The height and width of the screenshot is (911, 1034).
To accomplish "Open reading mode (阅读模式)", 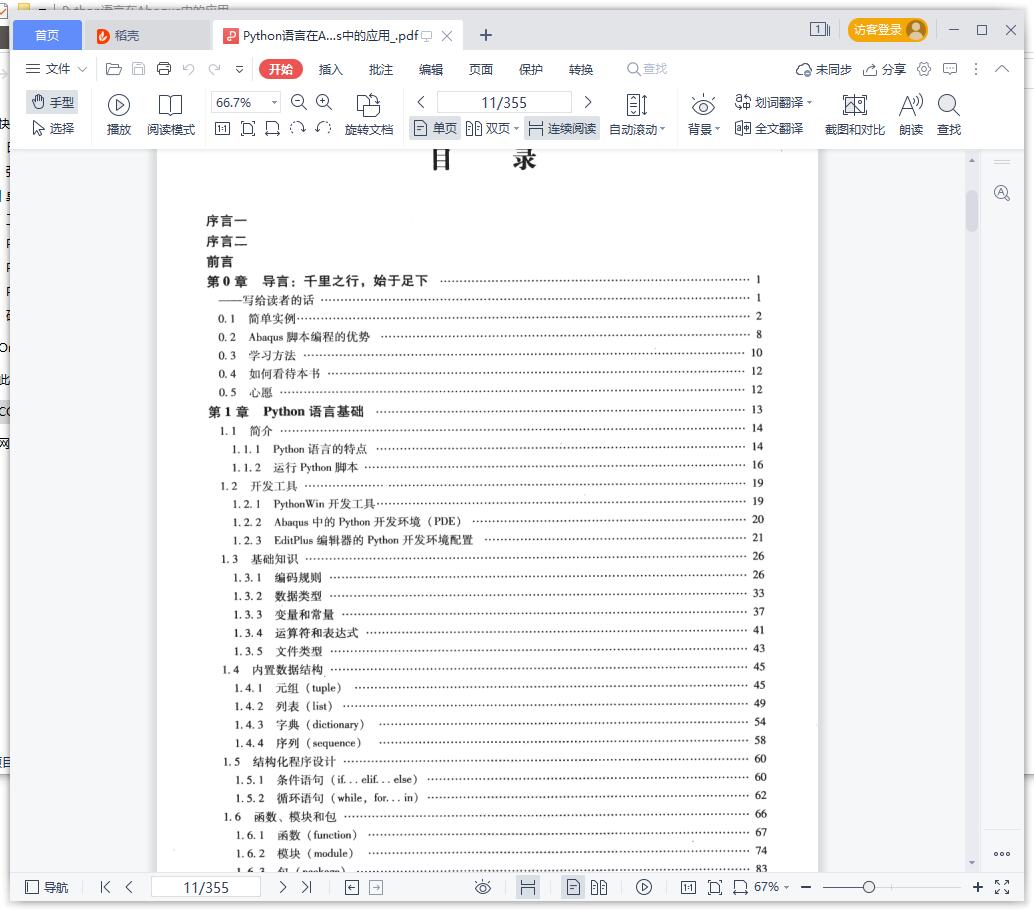I will point(171,115).
